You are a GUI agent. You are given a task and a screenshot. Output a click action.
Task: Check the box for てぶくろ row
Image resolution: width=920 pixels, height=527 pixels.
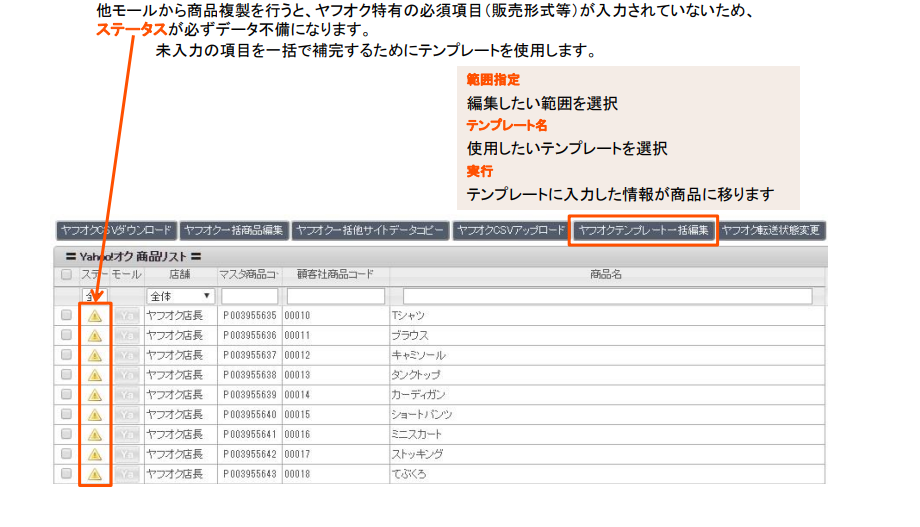point(66,473)
